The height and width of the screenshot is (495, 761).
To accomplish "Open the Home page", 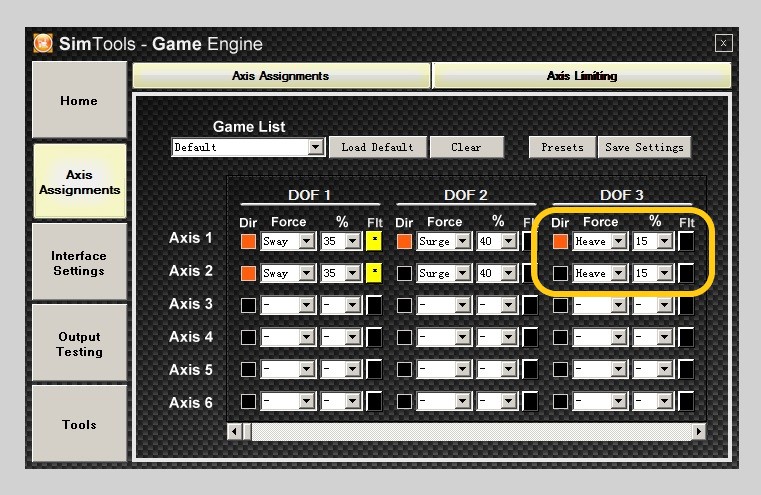I will tap(79, 100).
